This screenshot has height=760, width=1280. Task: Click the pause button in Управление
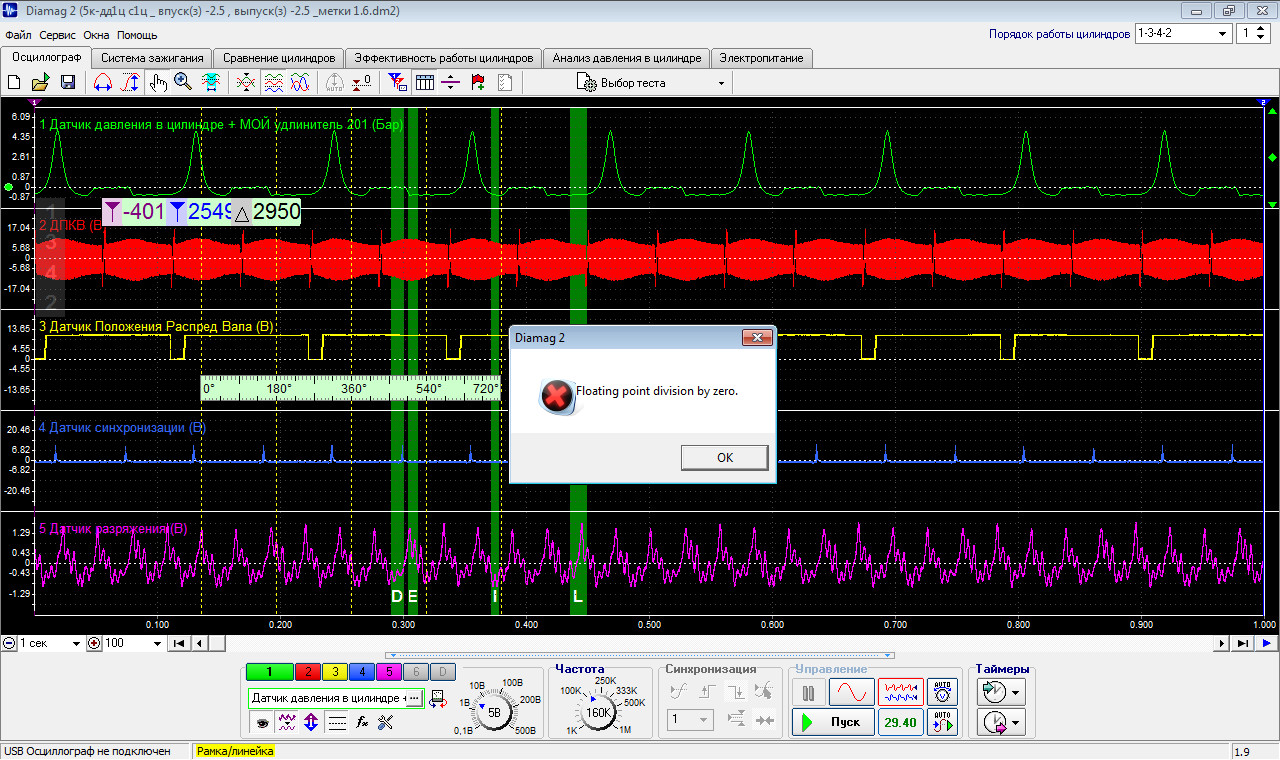[x=808, y=692]
